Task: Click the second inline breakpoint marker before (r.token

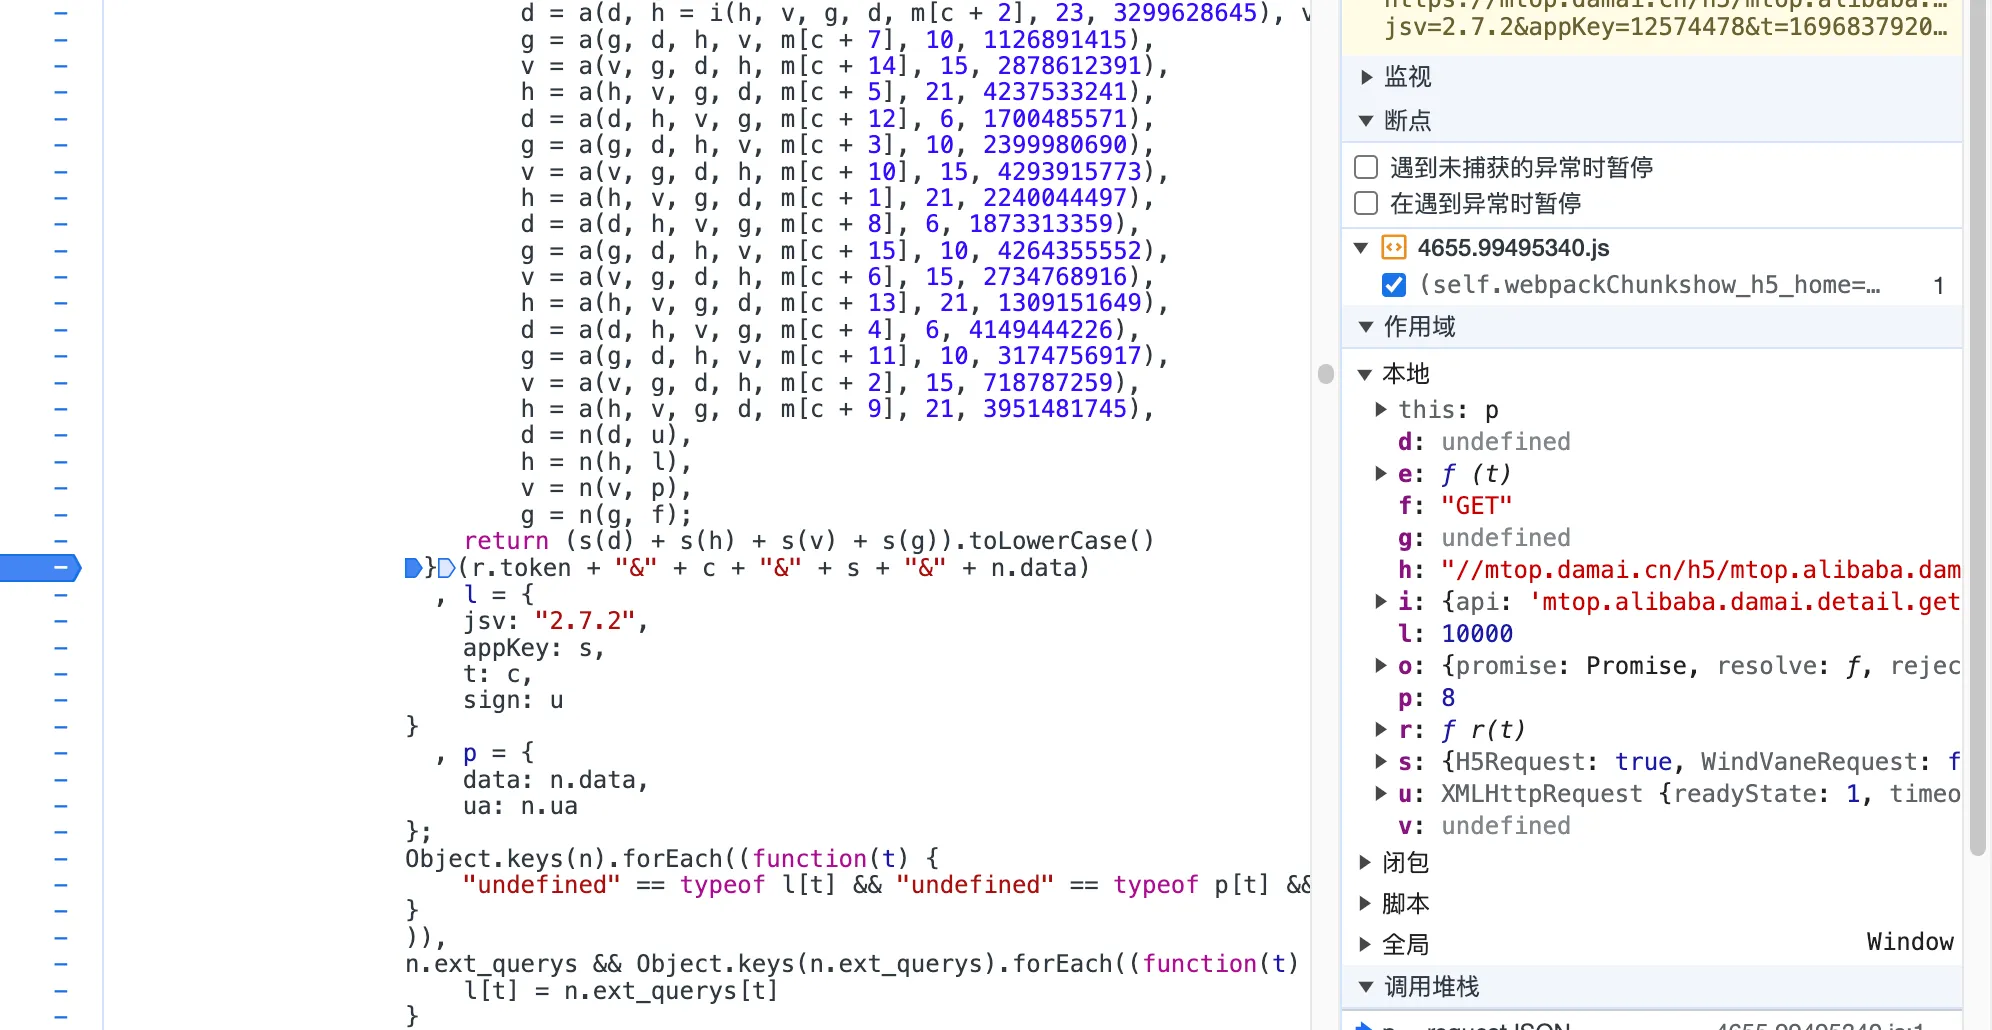Action: click(446, 568)
